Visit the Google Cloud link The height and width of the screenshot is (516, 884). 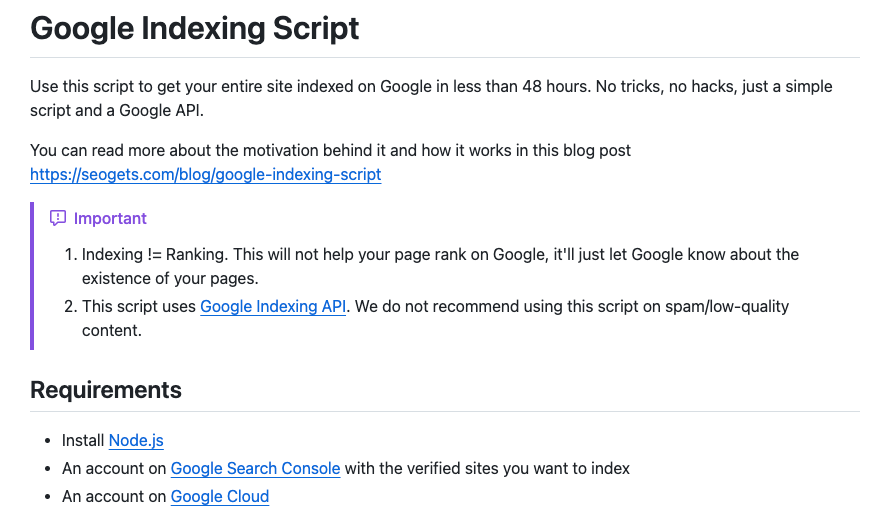coord(220,496)
